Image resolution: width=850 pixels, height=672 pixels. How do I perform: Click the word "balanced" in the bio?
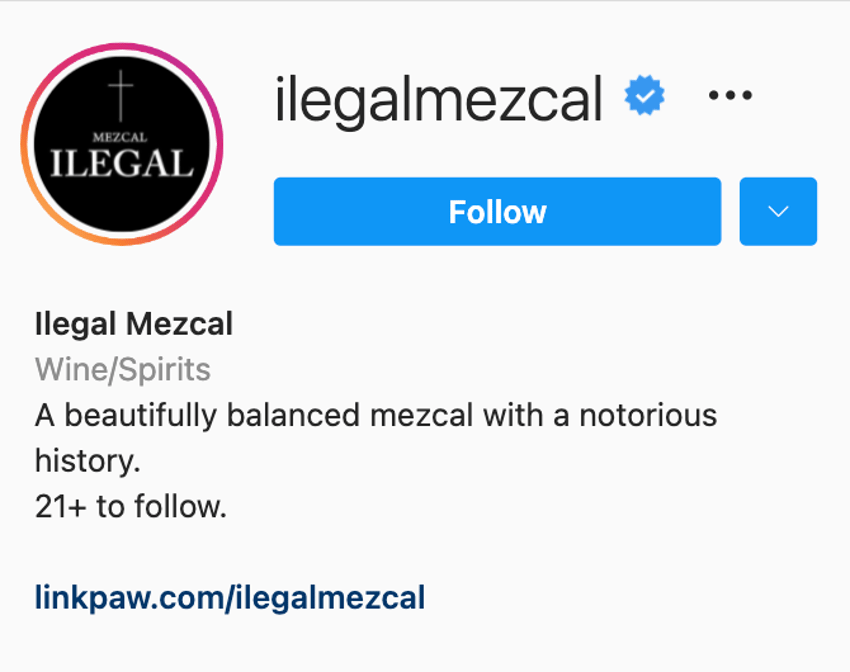(x=293, y=416)
